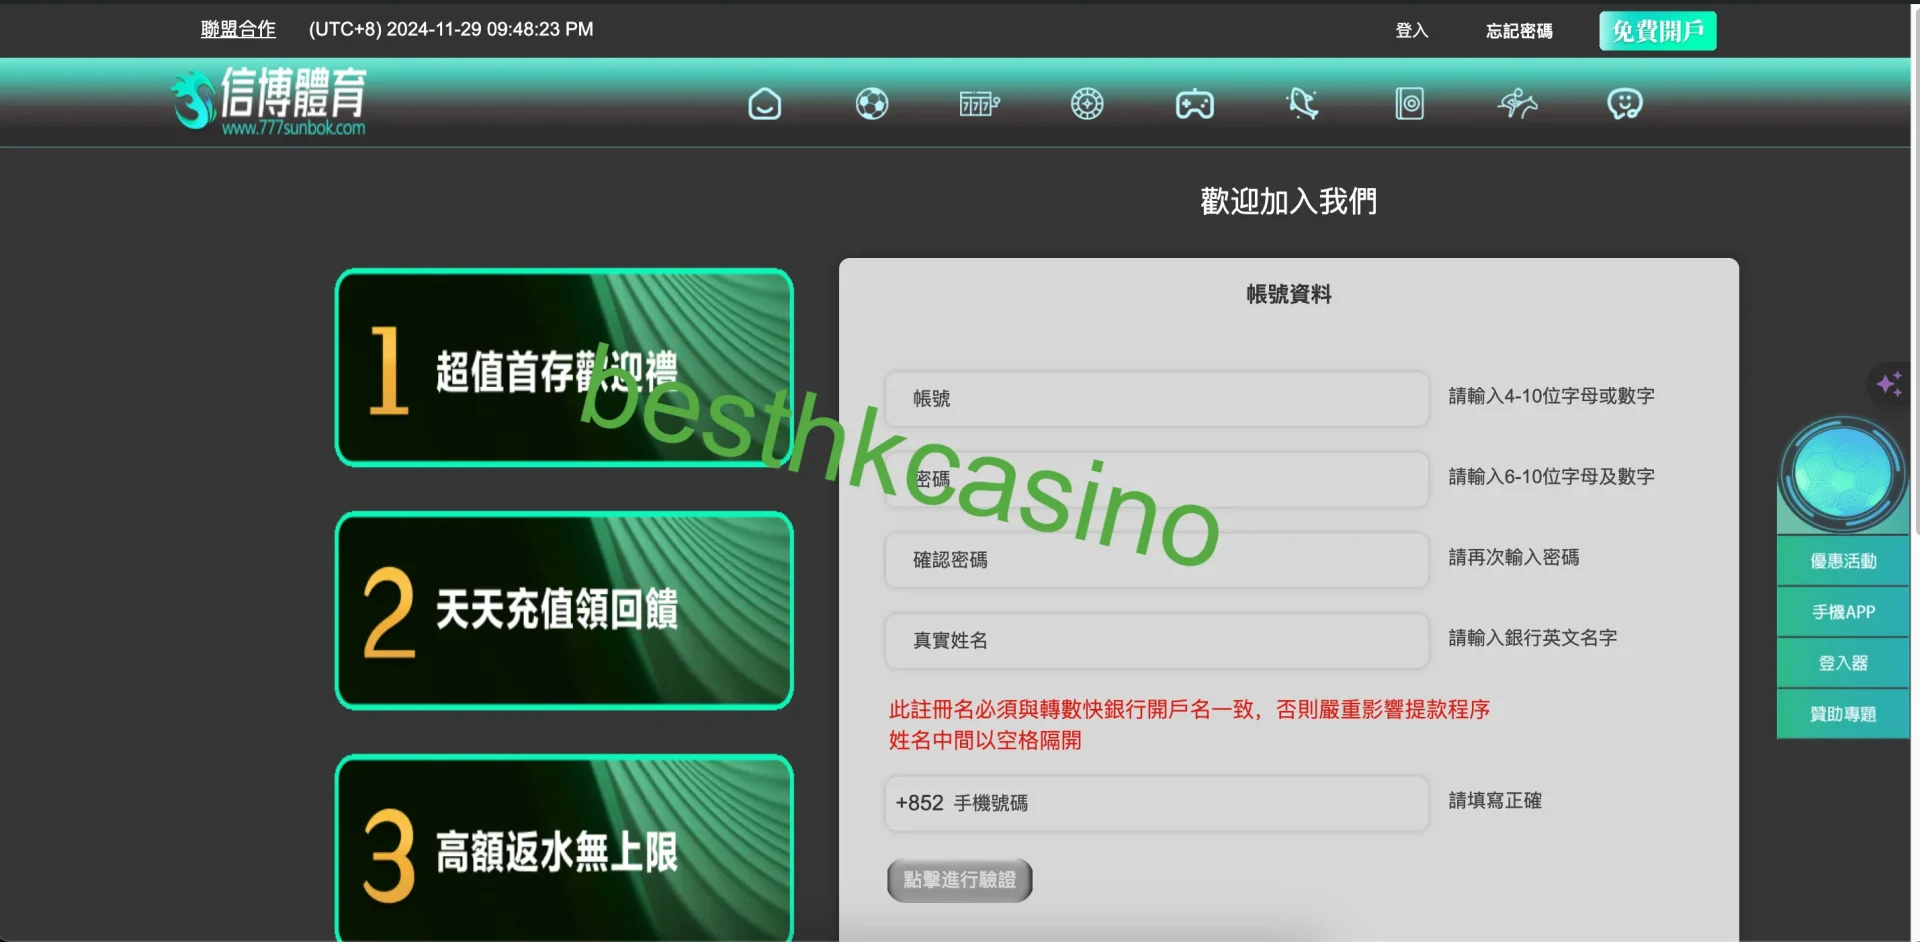Open the lottery card icon in the navbar
This screenshot has width=1920, height=942.
(x=1409, y=103)
